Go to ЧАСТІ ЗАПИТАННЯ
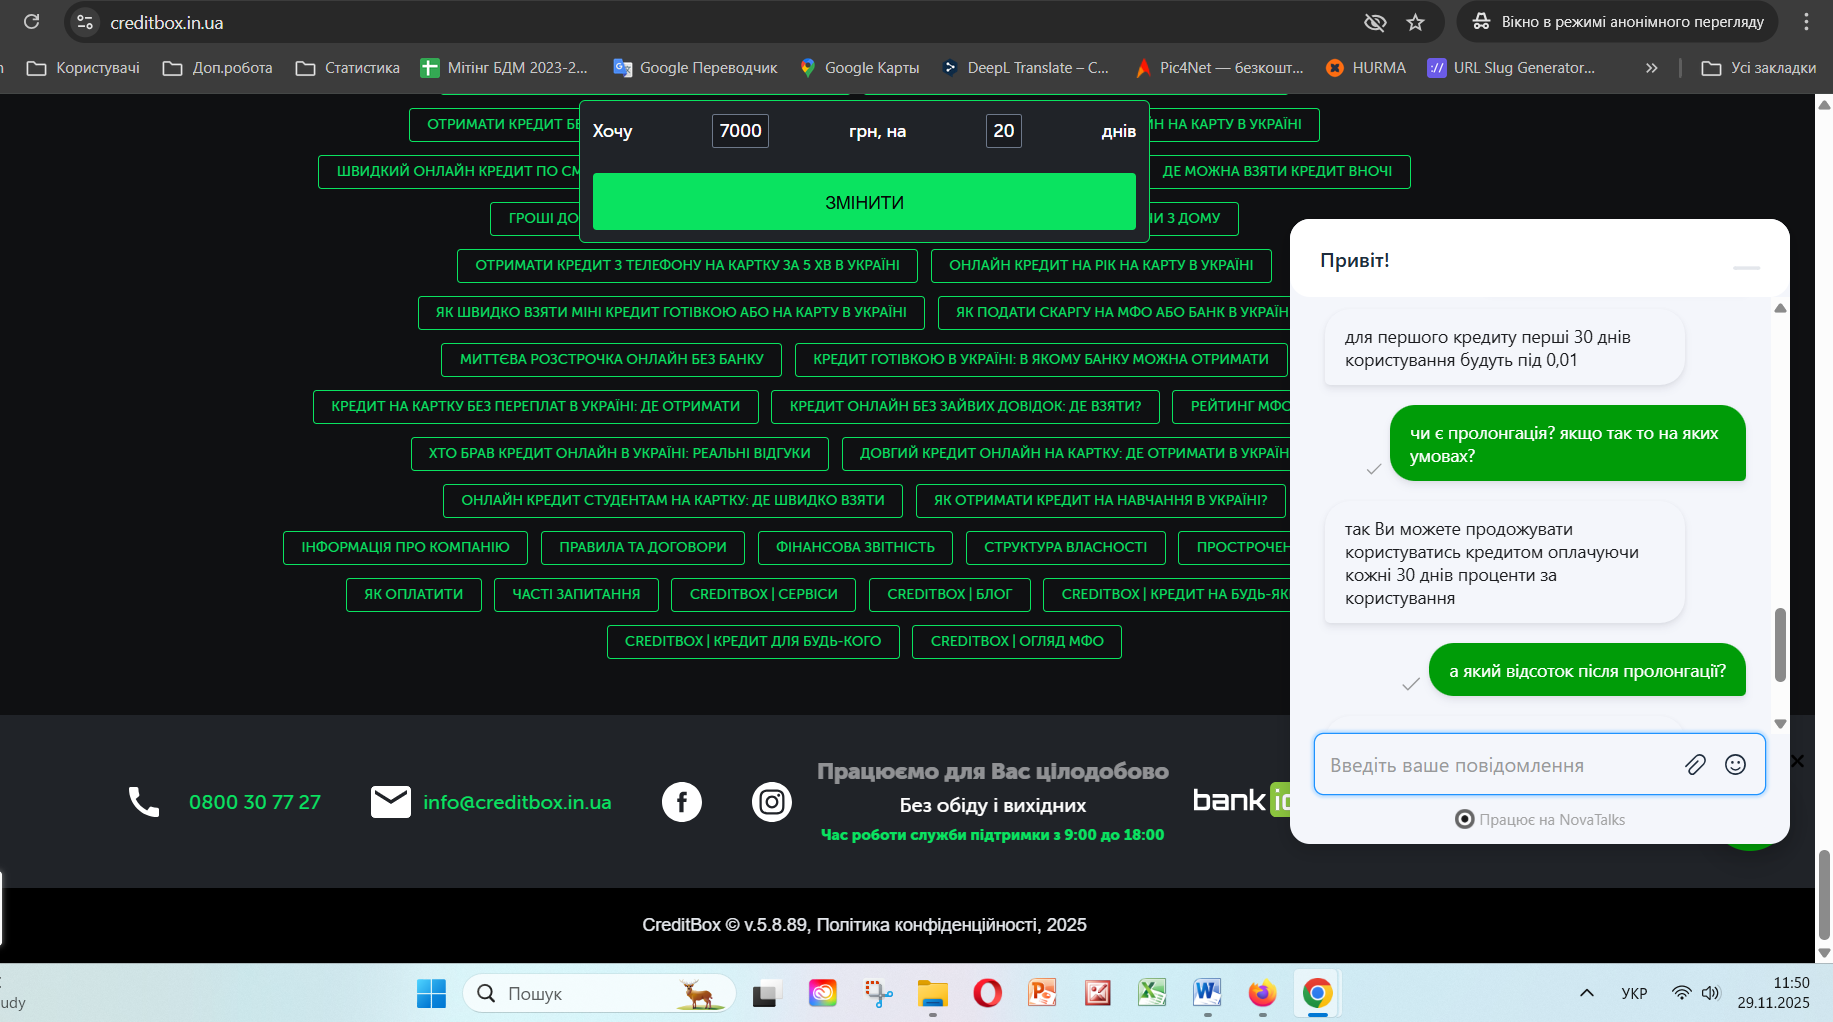This screenshot has height=1022, width=1833. [x=576, y=594]
